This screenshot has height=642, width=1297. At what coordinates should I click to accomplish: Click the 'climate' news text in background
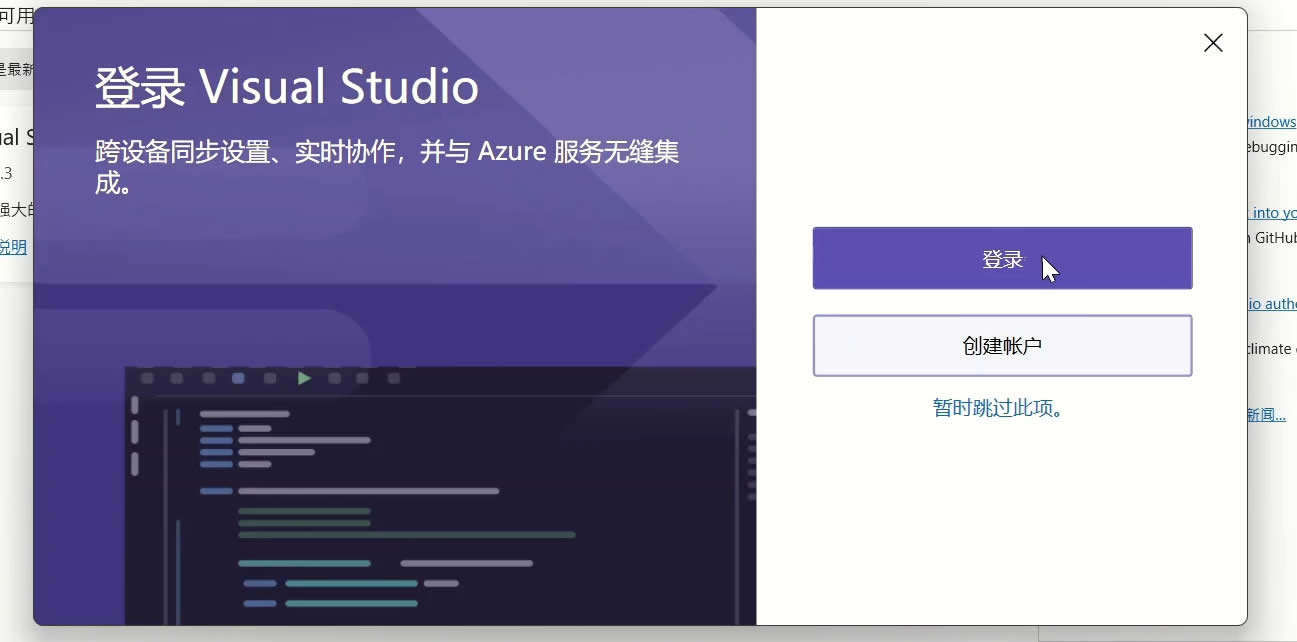click(x=1272, y=349)
